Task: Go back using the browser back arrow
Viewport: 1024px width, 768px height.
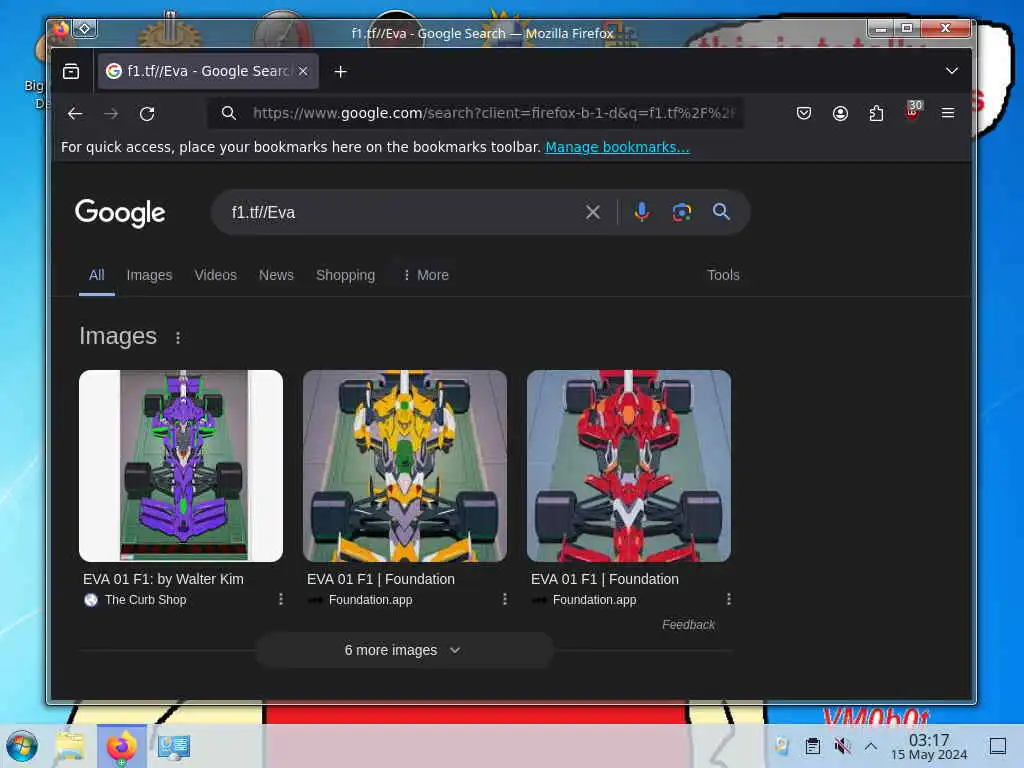Action: click(75, 114)
